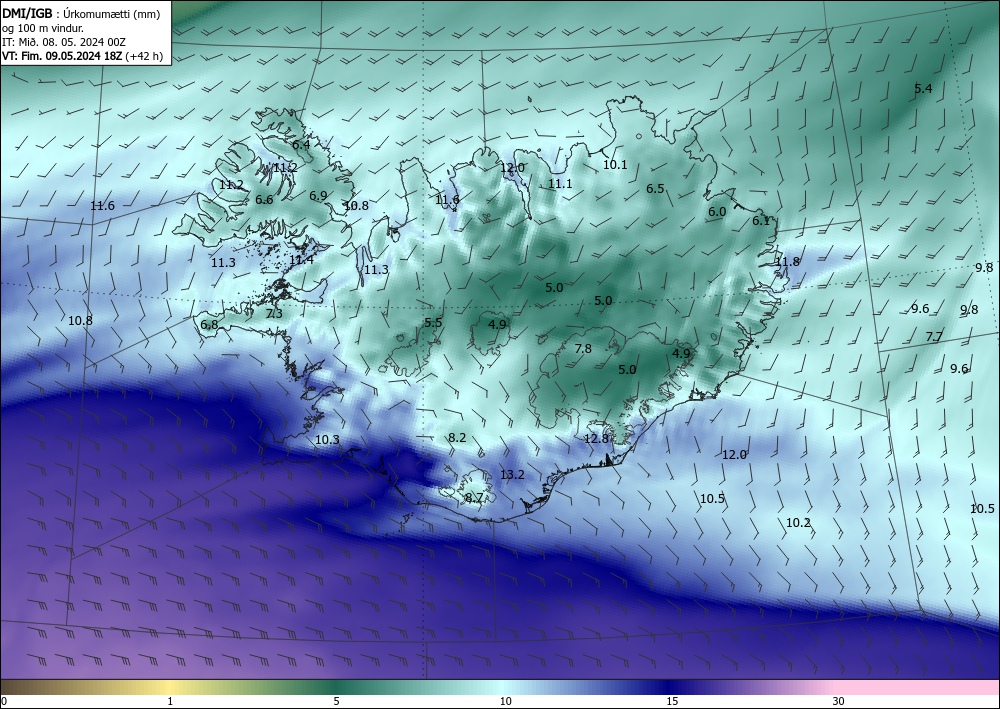Click the "og 100 m vindur." caption line
The width and height of the screenshot is (1000, 709).
pyautogui.click(x=43, y=28)
